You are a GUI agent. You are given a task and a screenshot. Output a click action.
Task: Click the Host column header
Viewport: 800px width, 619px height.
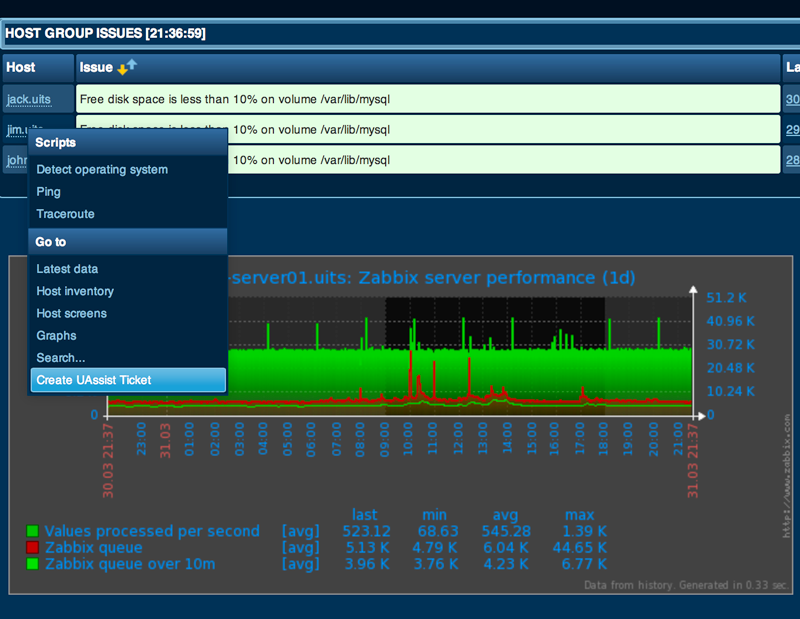38,68
